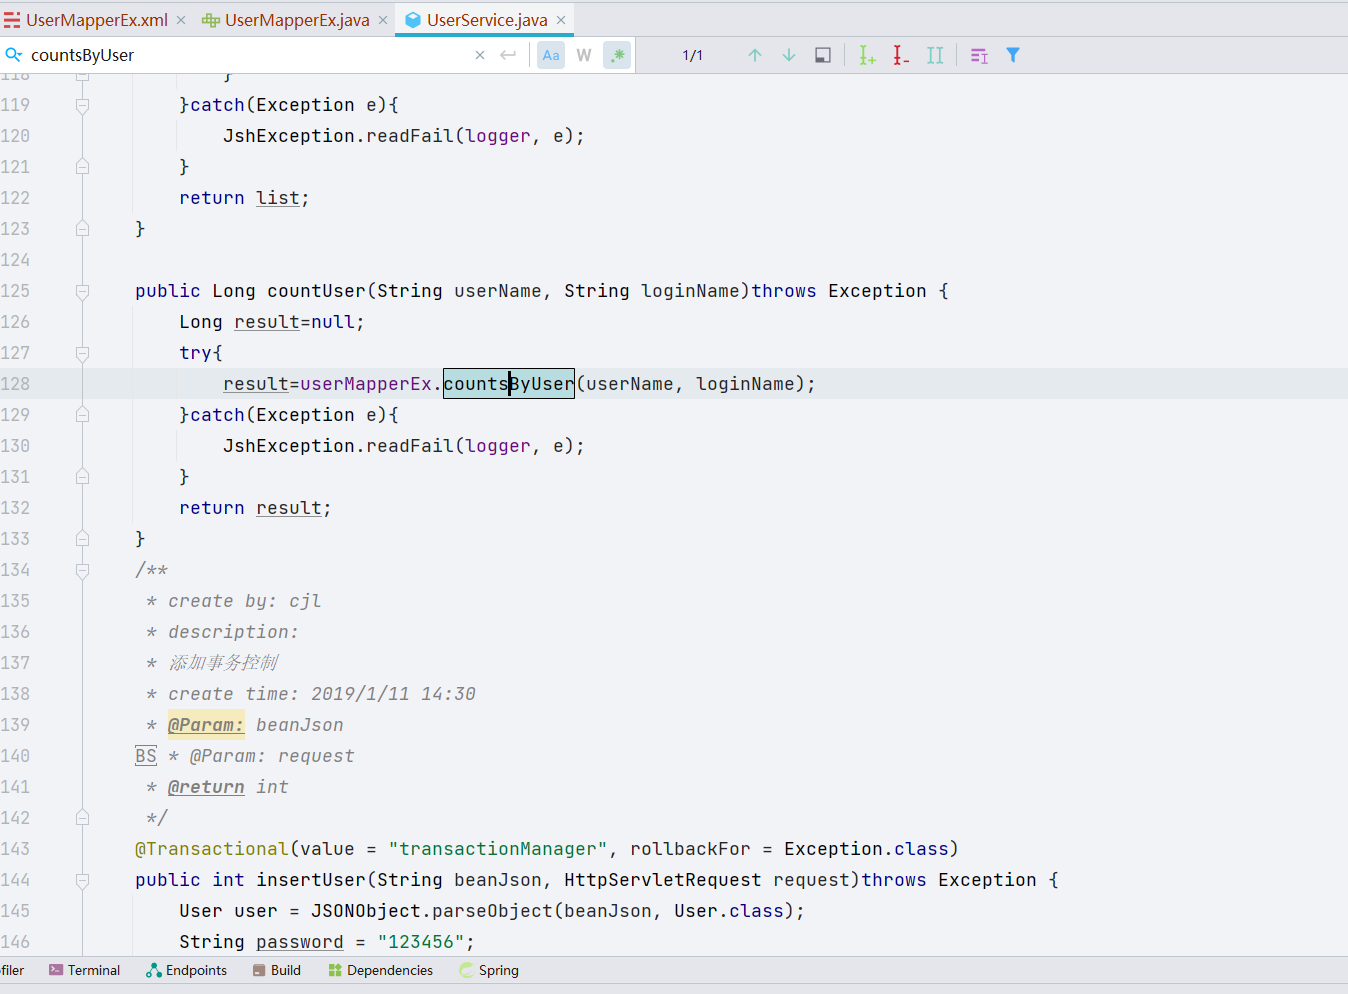
Task: Collapse the Javadoc comment block fold arrow
Action: (82, 571)
